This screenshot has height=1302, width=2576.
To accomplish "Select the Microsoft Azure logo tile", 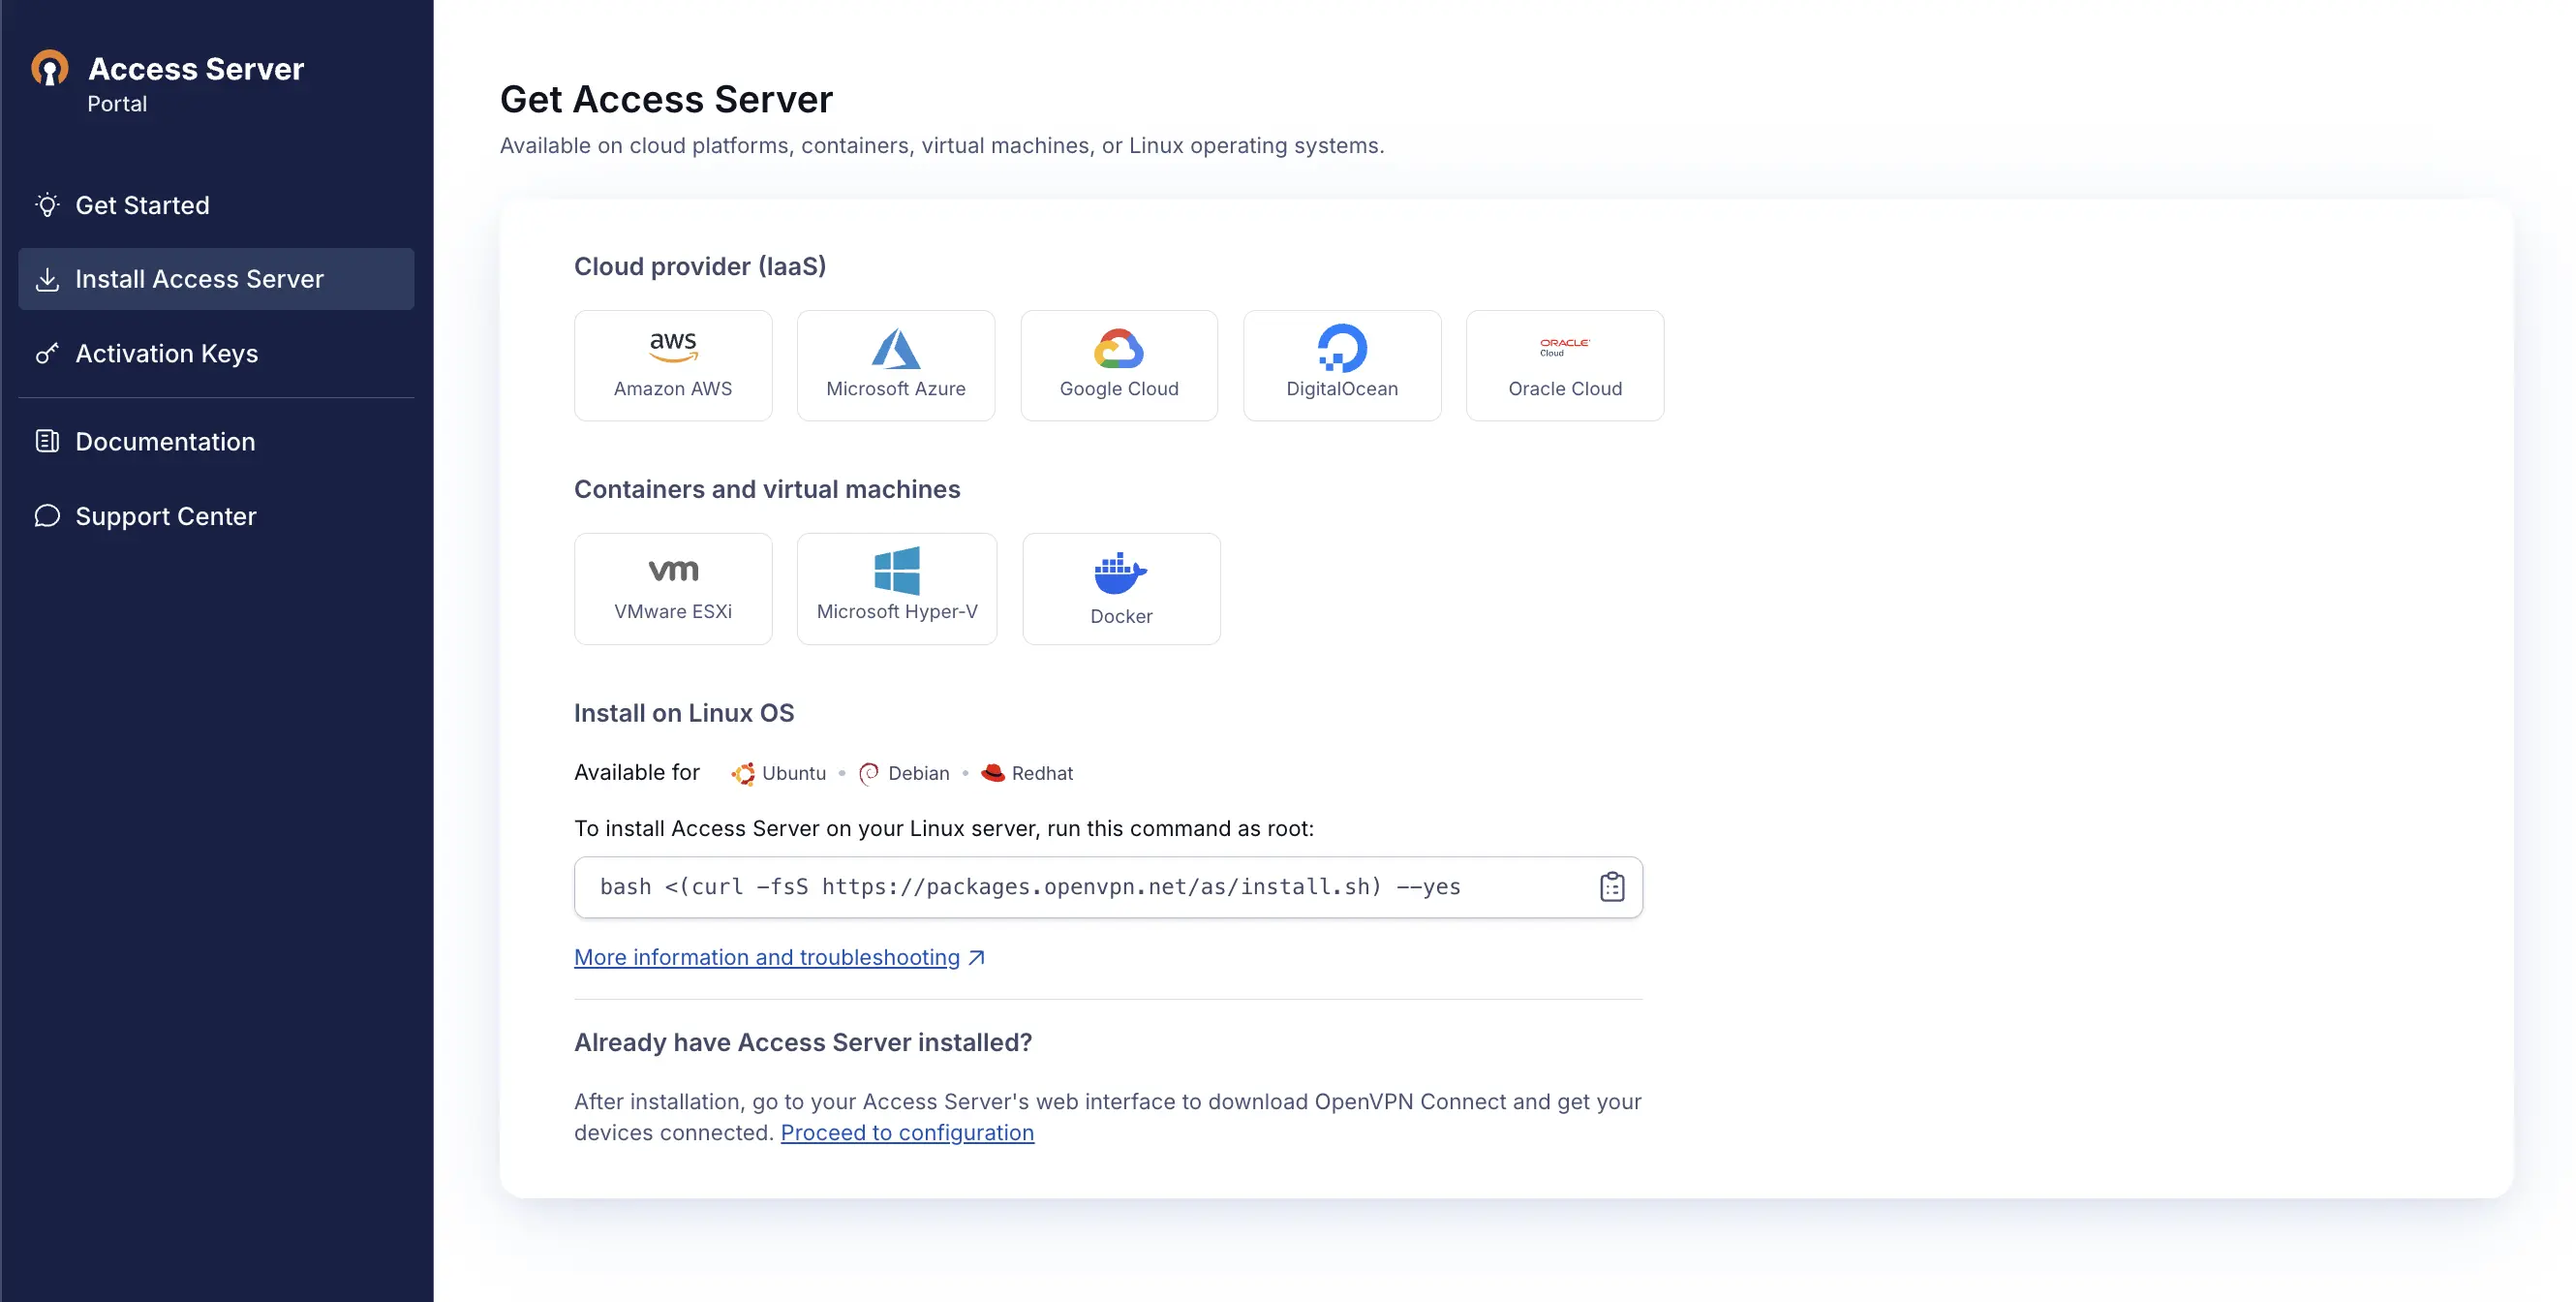I will 895,365.
